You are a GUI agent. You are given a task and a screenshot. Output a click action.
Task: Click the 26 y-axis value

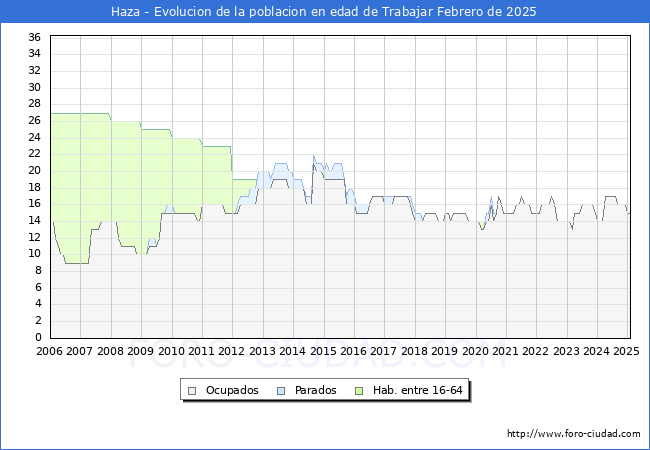(35, 121)
